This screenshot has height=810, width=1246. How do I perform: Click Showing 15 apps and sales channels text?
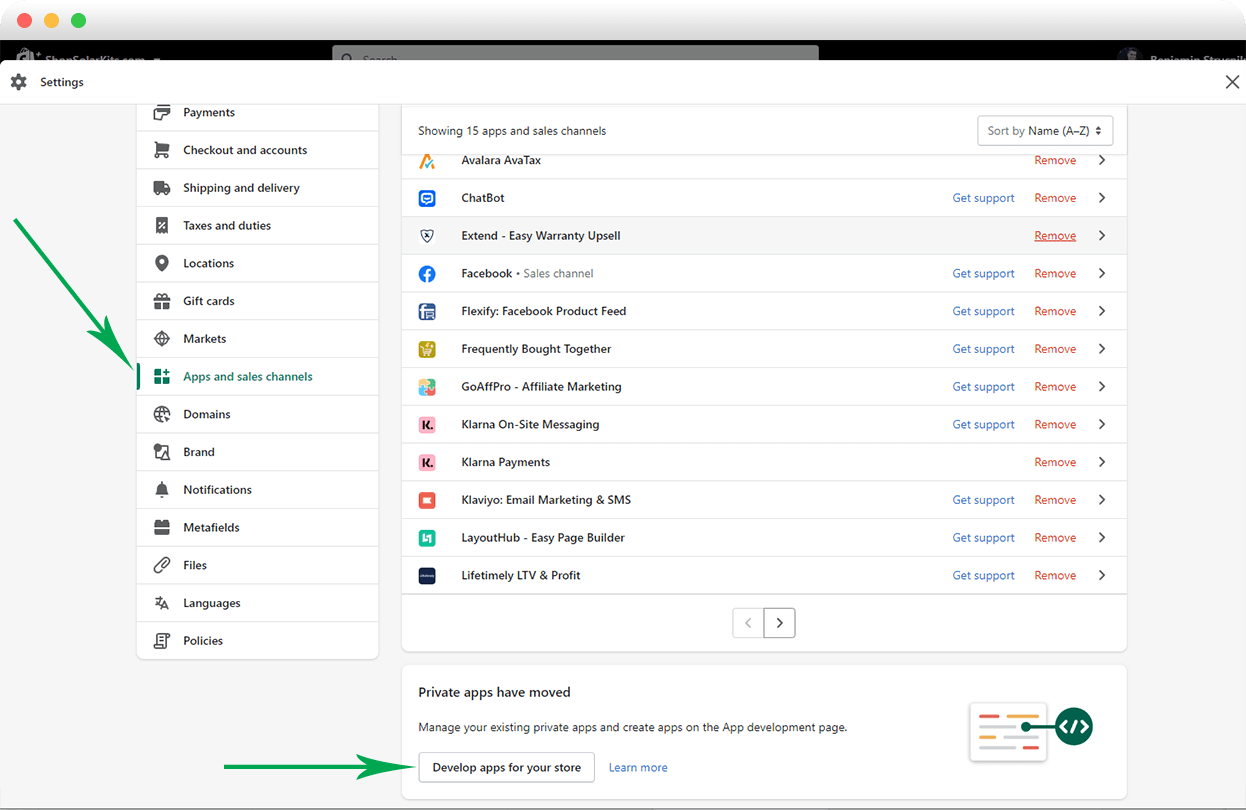512,131
